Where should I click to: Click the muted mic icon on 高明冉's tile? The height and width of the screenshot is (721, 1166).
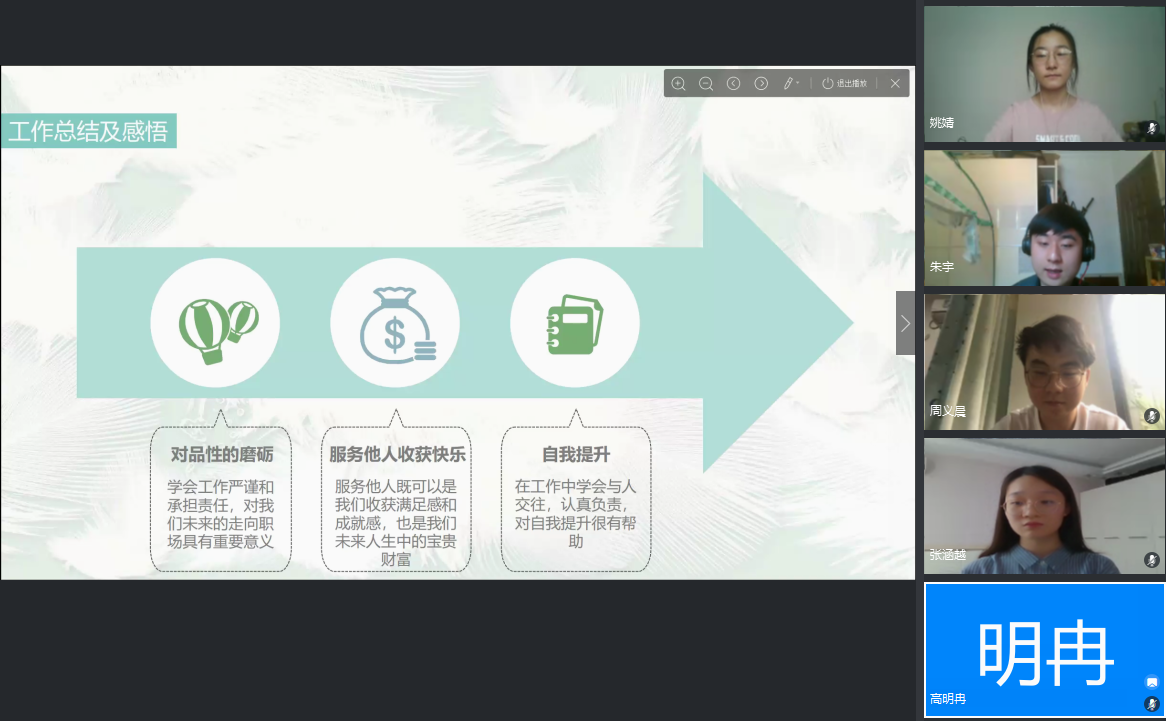click(x=1152, y=704)
